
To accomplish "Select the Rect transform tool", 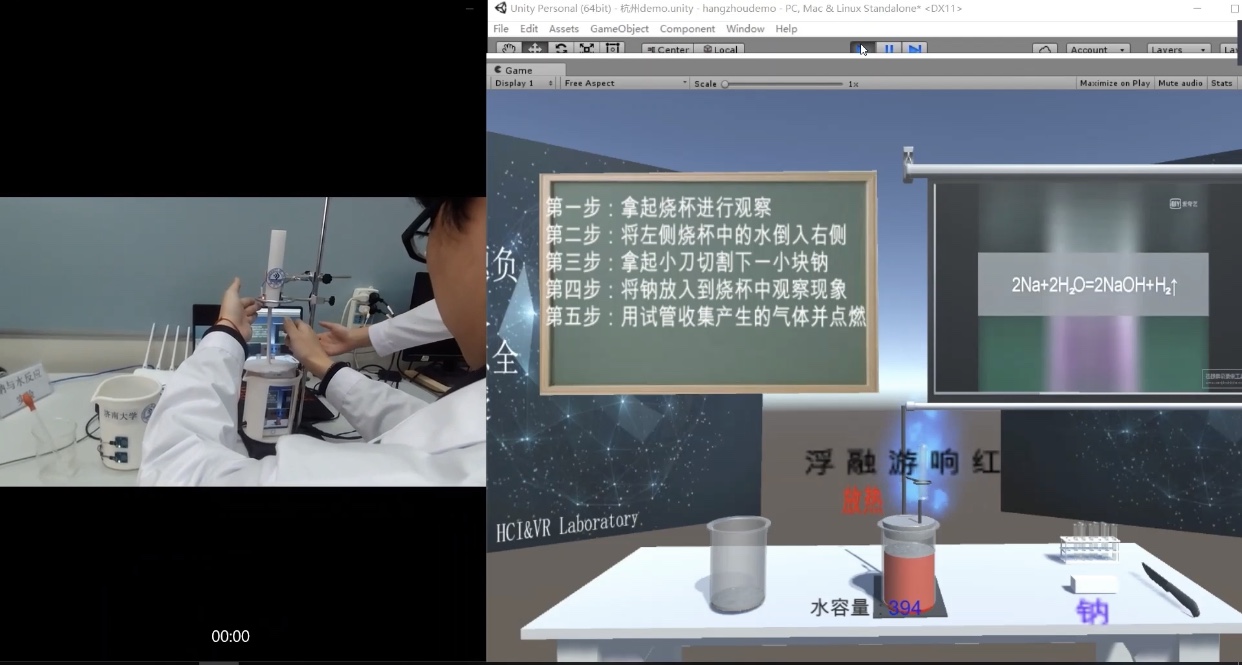I will (613, 49).
